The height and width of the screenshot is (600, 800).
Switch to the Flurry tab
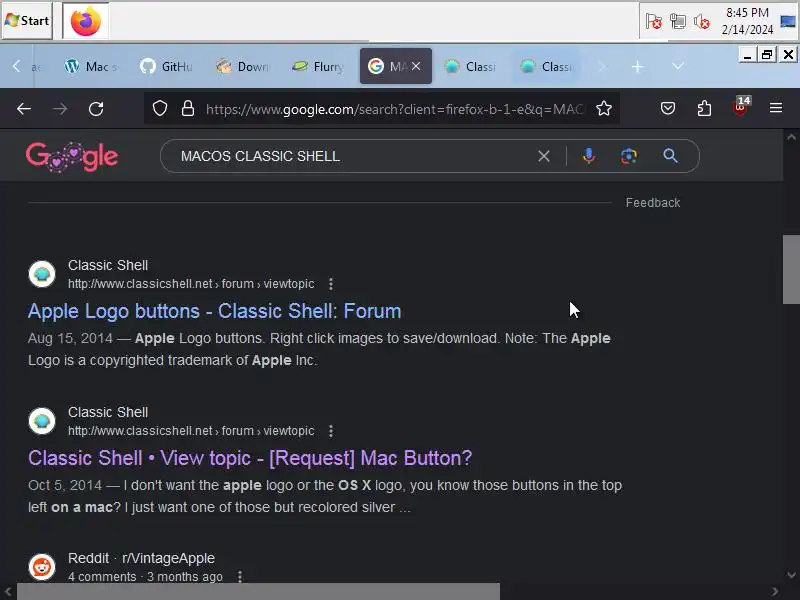pos(318,66)
